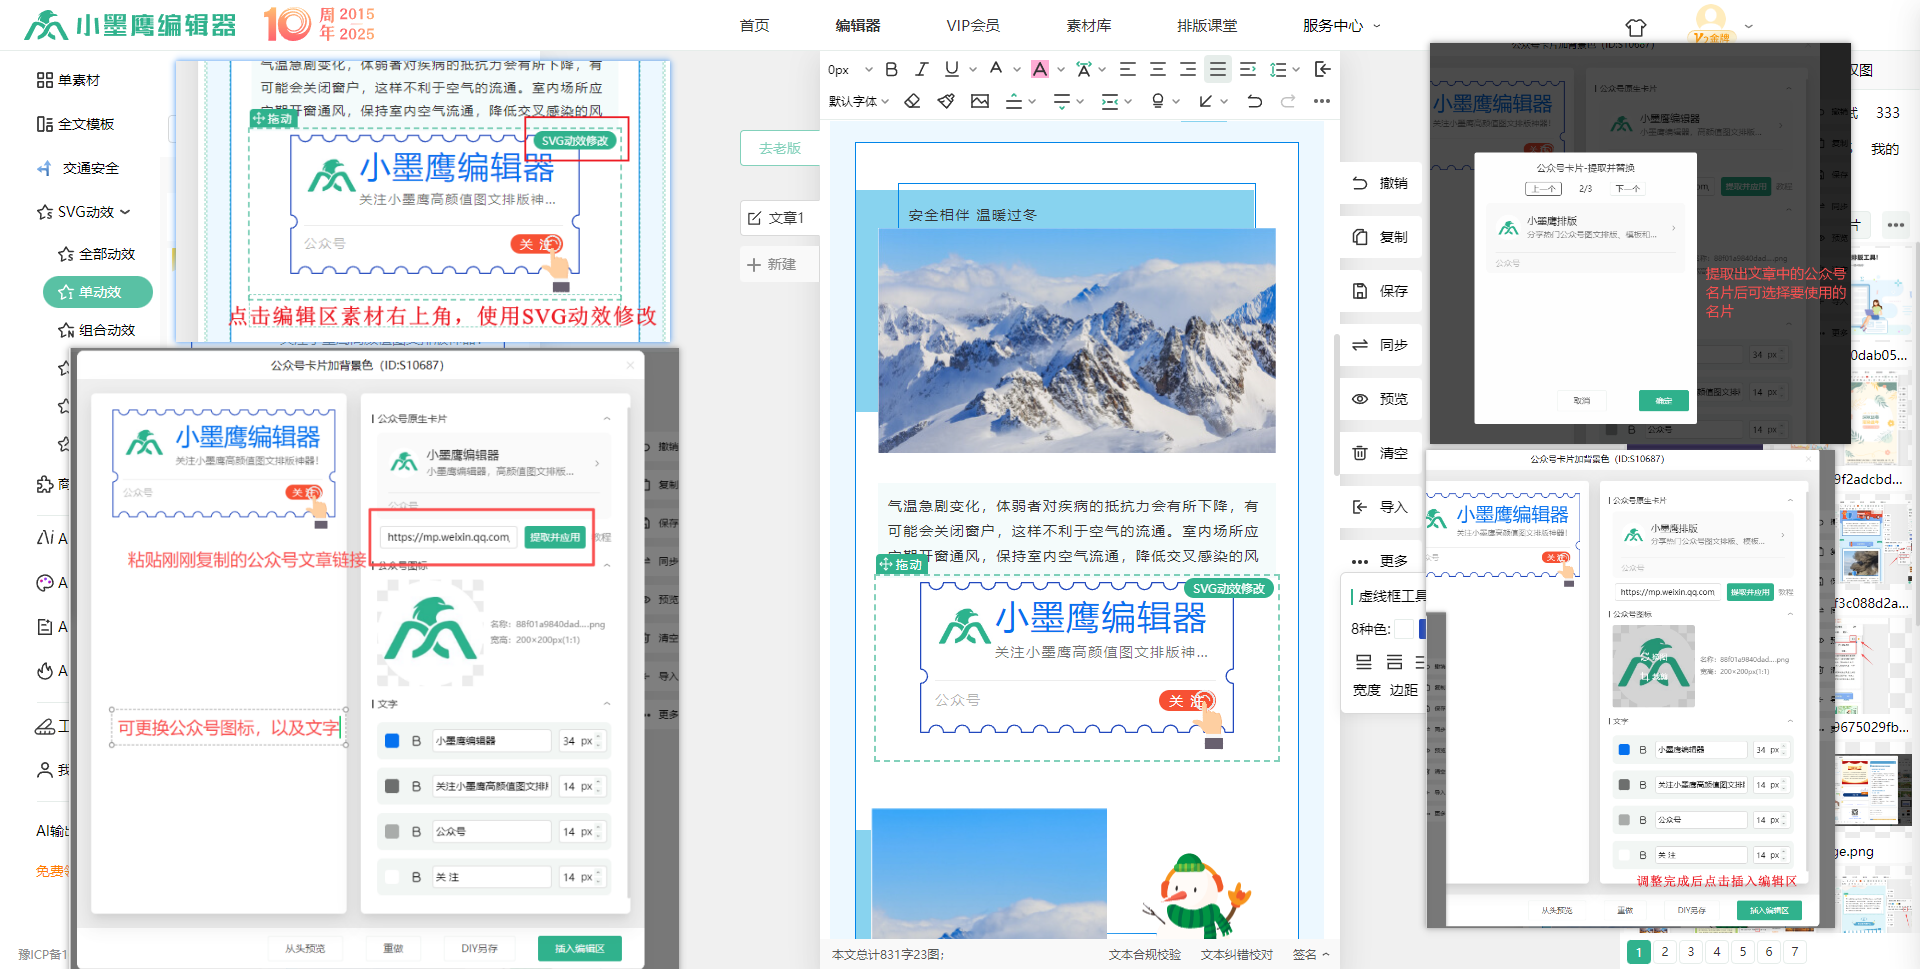The image size is (1920, 969).
Task: Set paragraph alignment to center
Action: click(1158, 69)
